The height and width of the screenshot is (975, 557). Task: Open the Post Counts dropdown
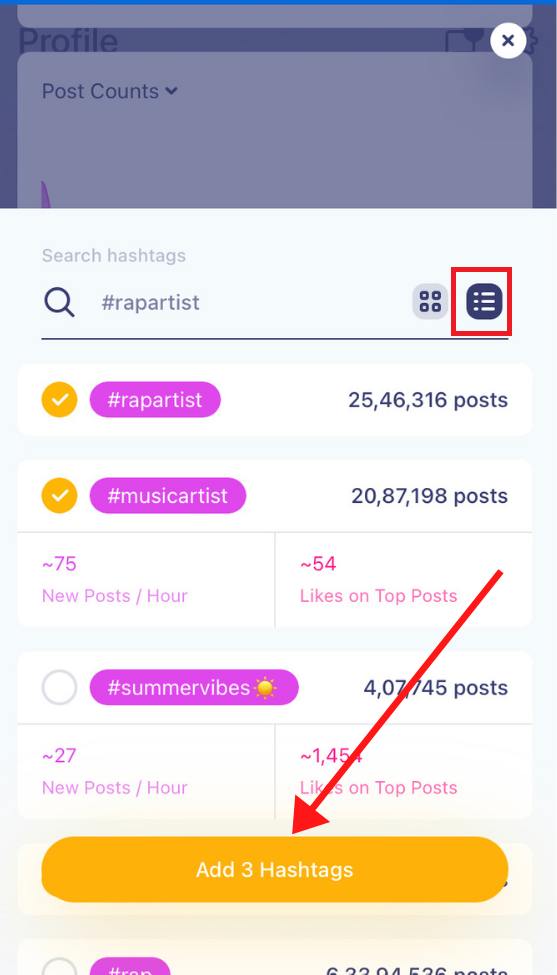coord(110,91)
